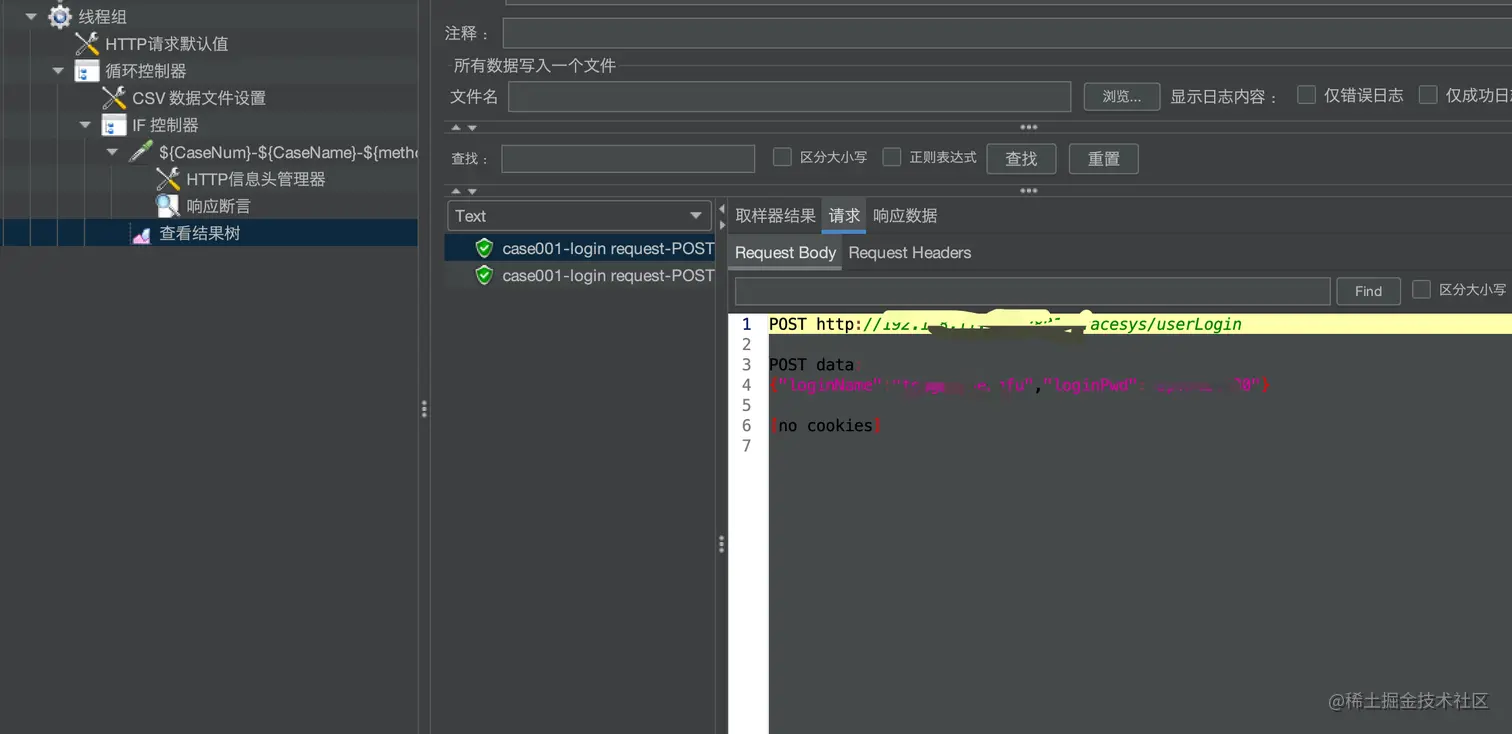Screen dimensions: 1512x734
Task: Switch to the Request Headers sub-tab
Action: (x=910, y=253)
